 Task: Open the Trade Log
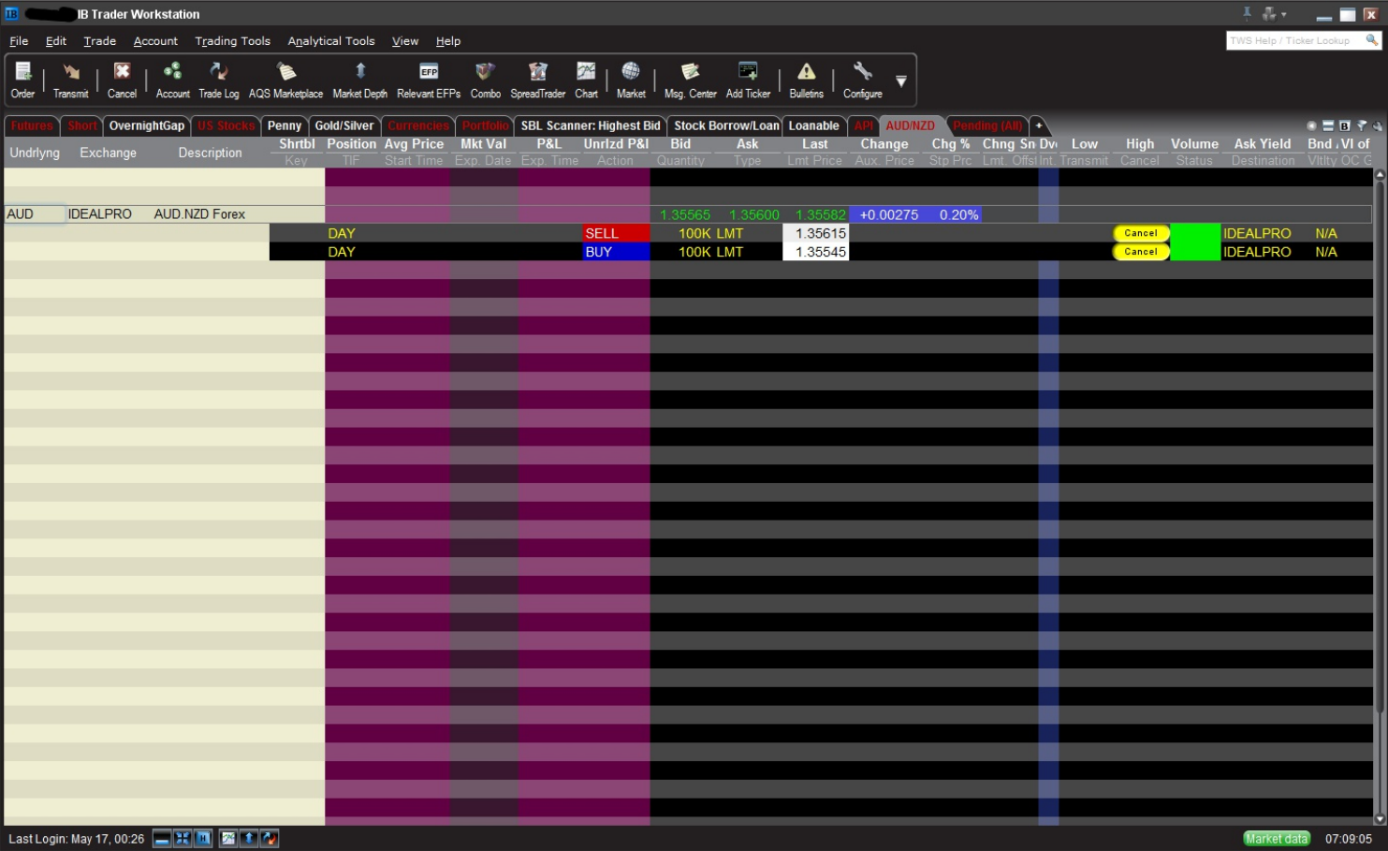pyautogui.click(x=218, y=80)
